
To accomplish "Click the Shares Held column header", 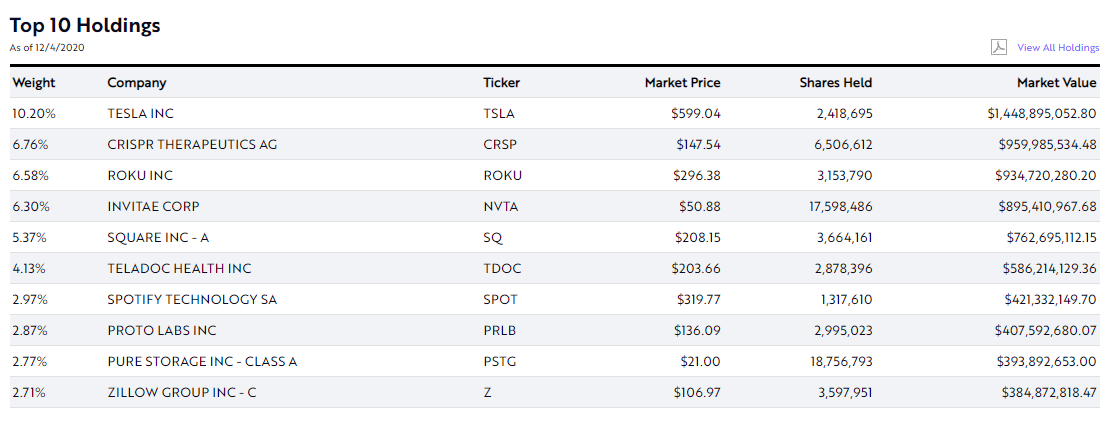I will (836, 83).
